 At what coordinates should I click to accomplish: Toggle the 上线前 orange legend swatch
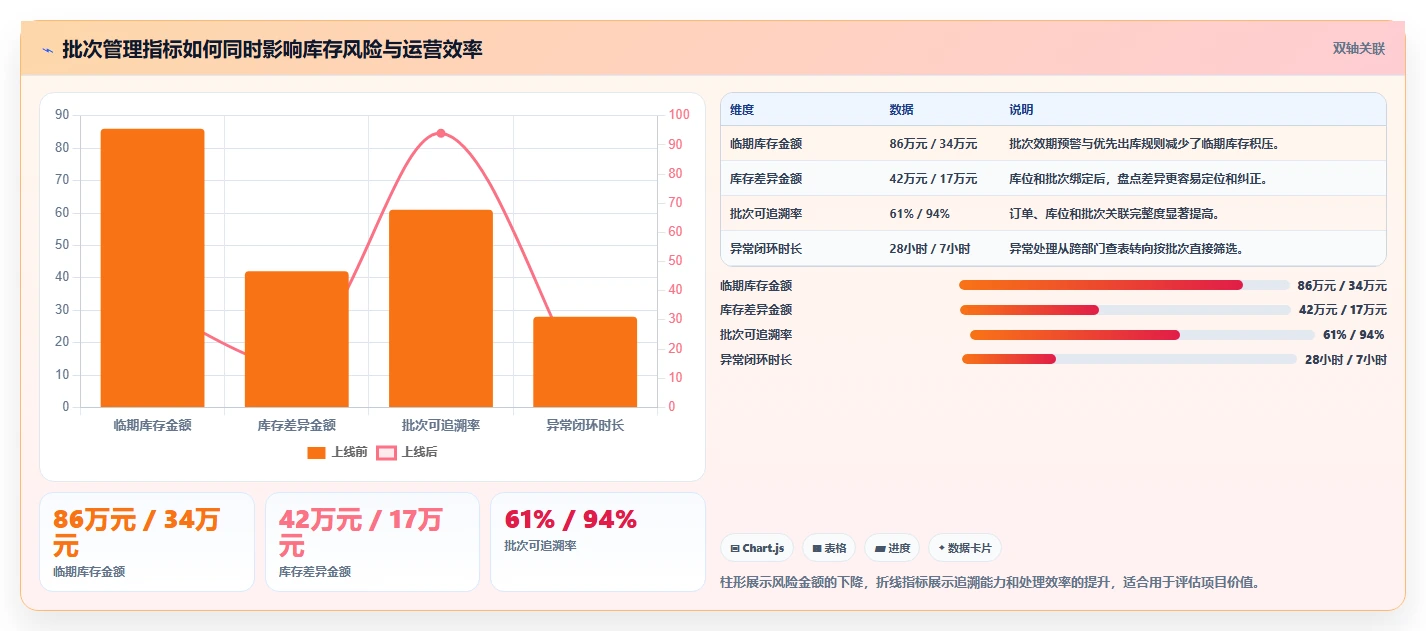click(x=316, y=452)
